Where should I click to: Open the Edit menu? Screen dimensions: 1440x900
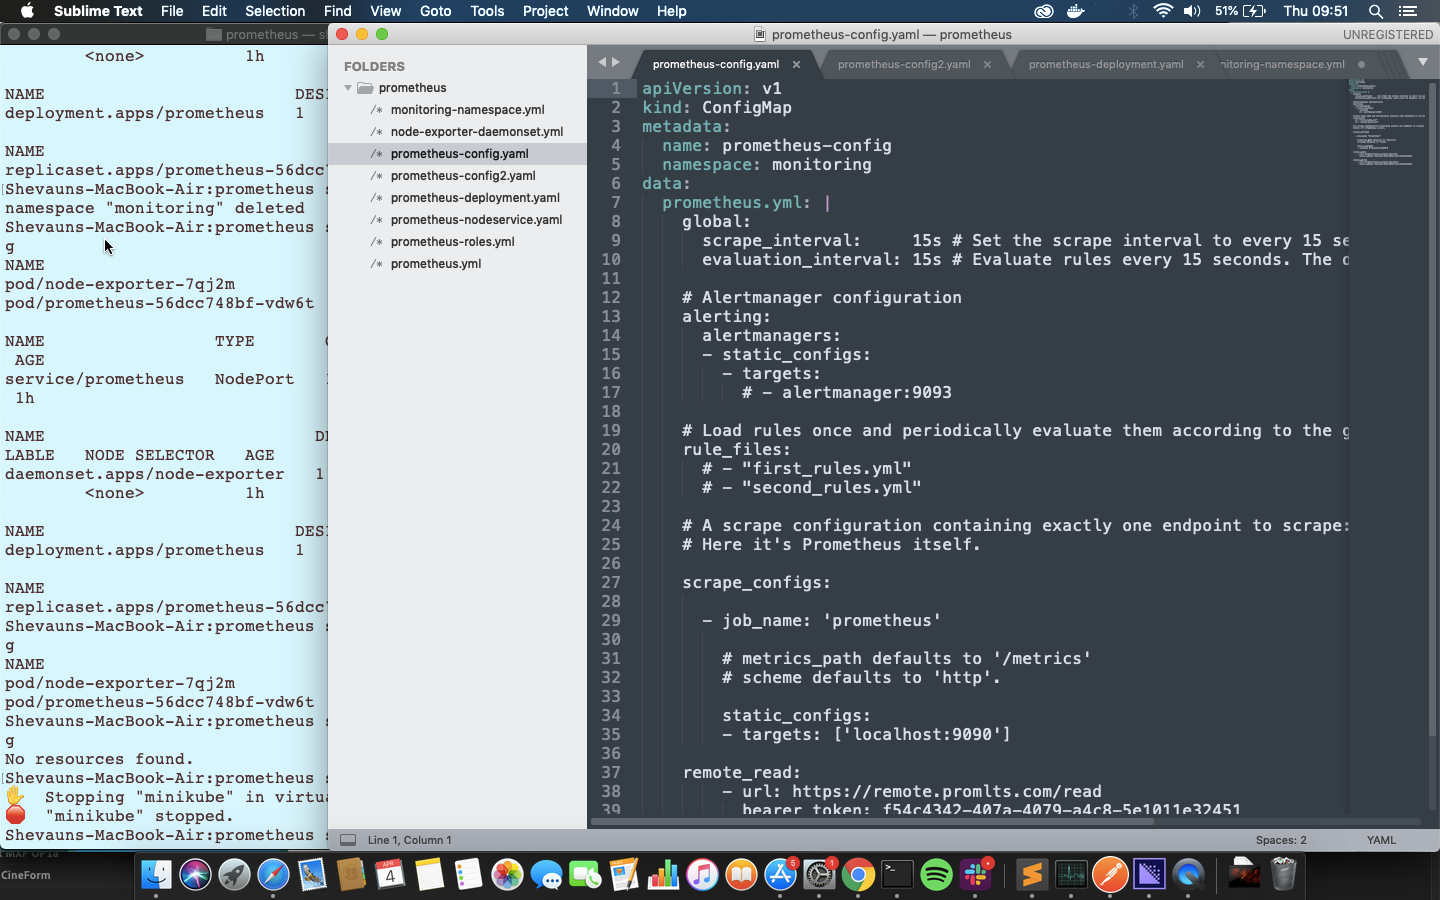214,11
